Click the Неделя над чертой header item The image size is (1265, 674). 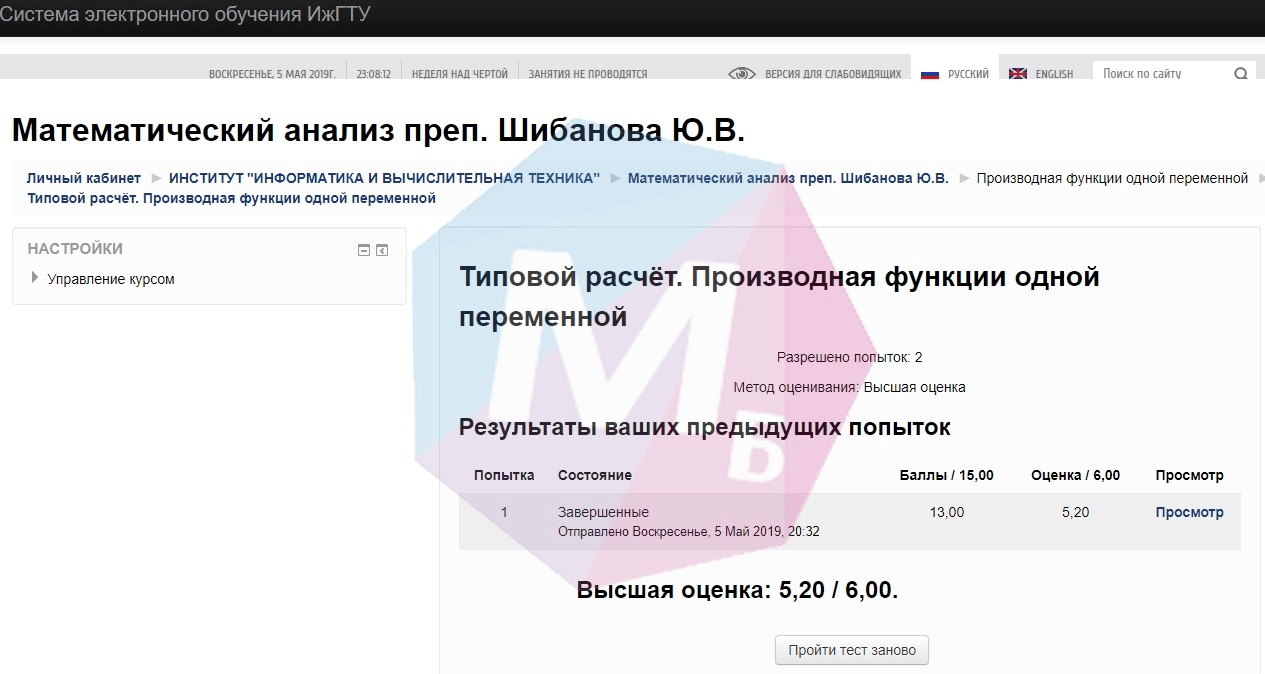point(459,74)
